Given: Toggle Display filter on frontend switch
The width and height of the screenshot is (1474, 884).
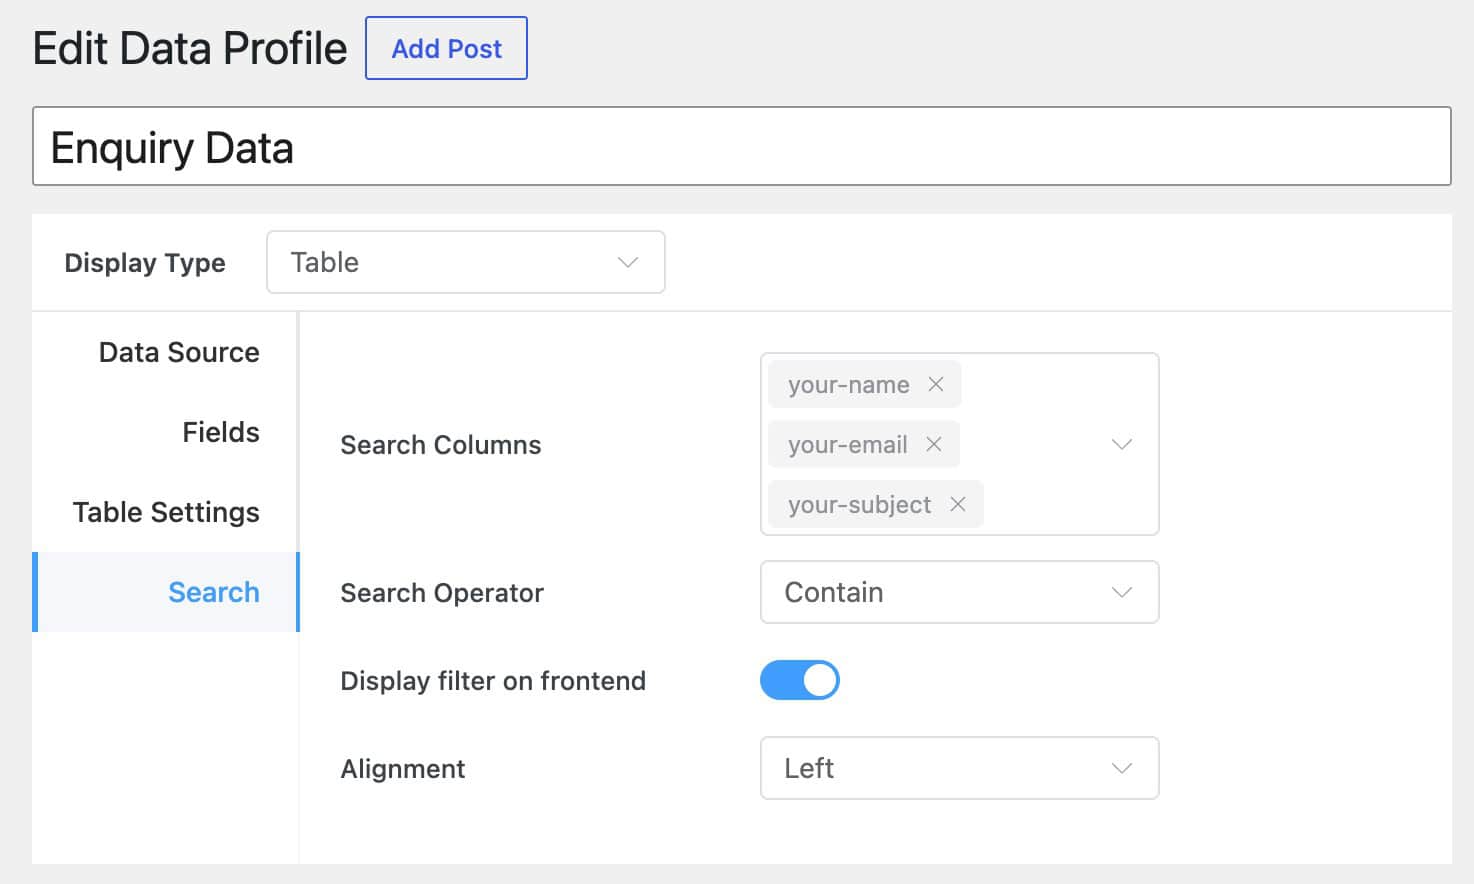Looking at the screenshot, I should click(800, 680).
